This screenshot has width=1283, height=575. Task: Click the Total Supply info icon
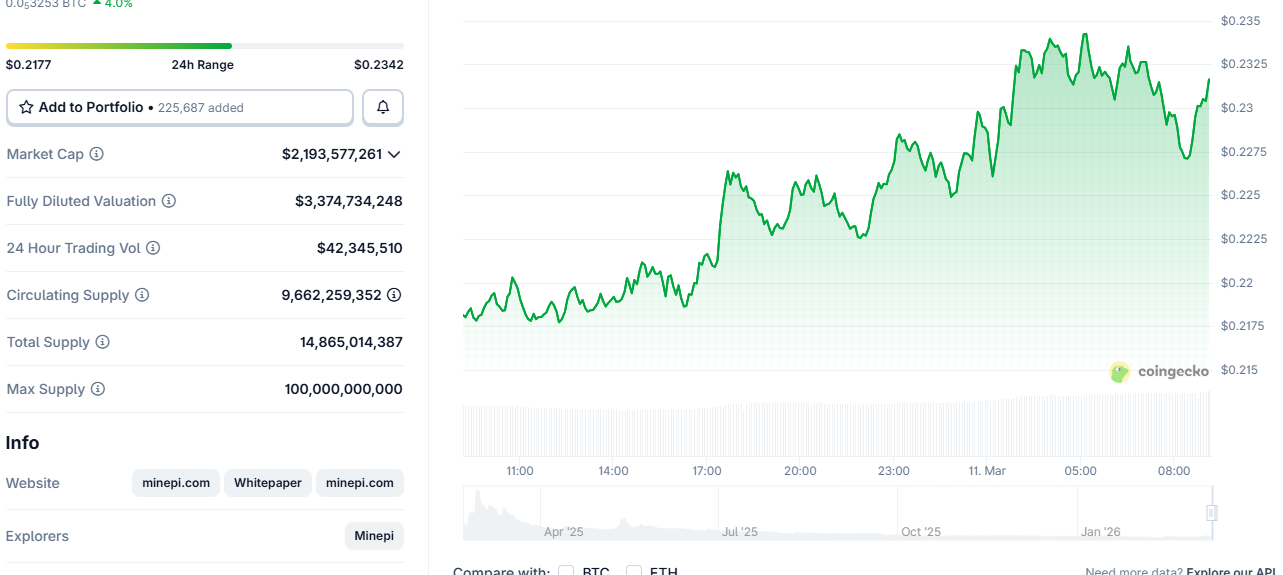pos(103,342)
